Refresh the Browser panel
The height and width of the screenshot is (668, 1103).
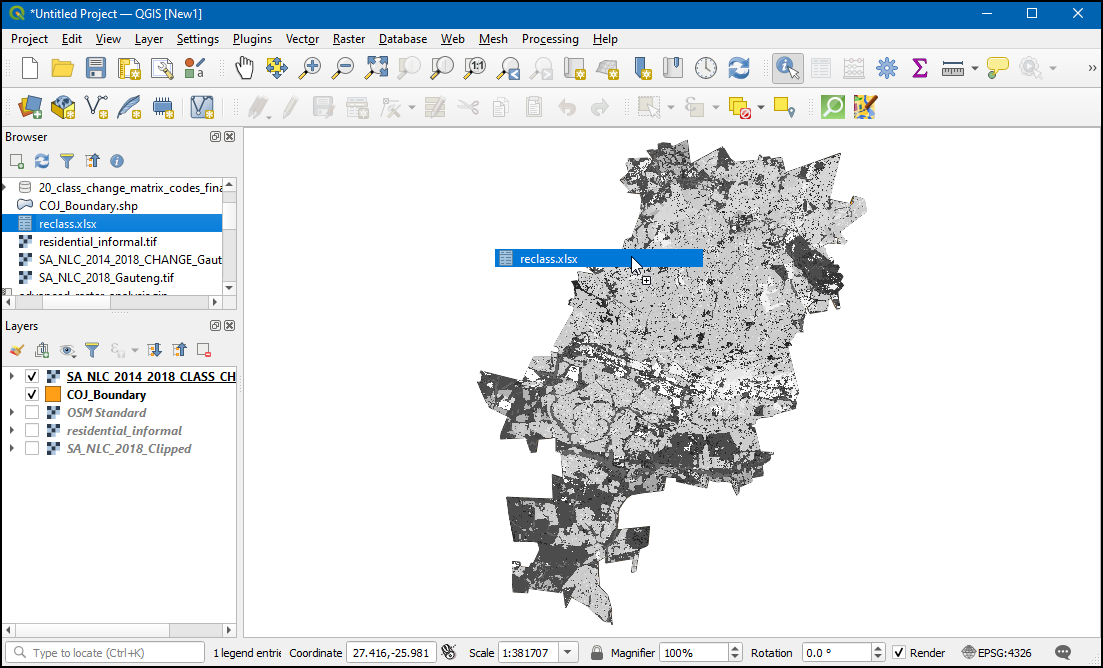pyautogui.click(x=42, y=161)
